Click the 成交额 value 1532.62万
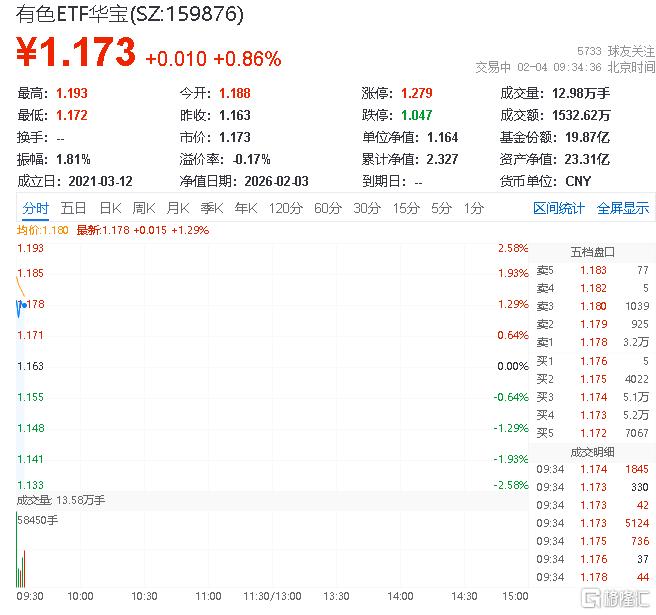 point(581,115)
